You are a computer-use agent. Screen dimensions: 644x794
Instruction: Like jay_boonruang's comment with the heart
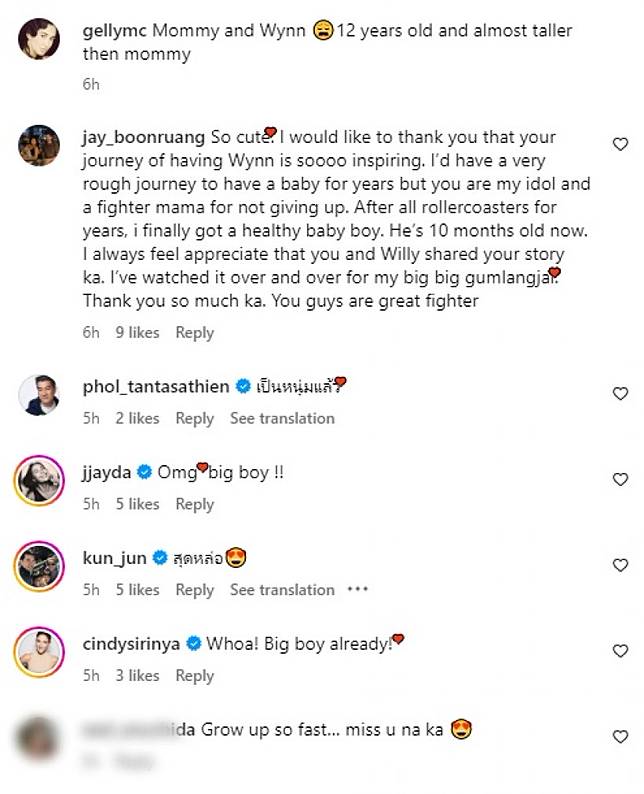[x=620, y=145]
